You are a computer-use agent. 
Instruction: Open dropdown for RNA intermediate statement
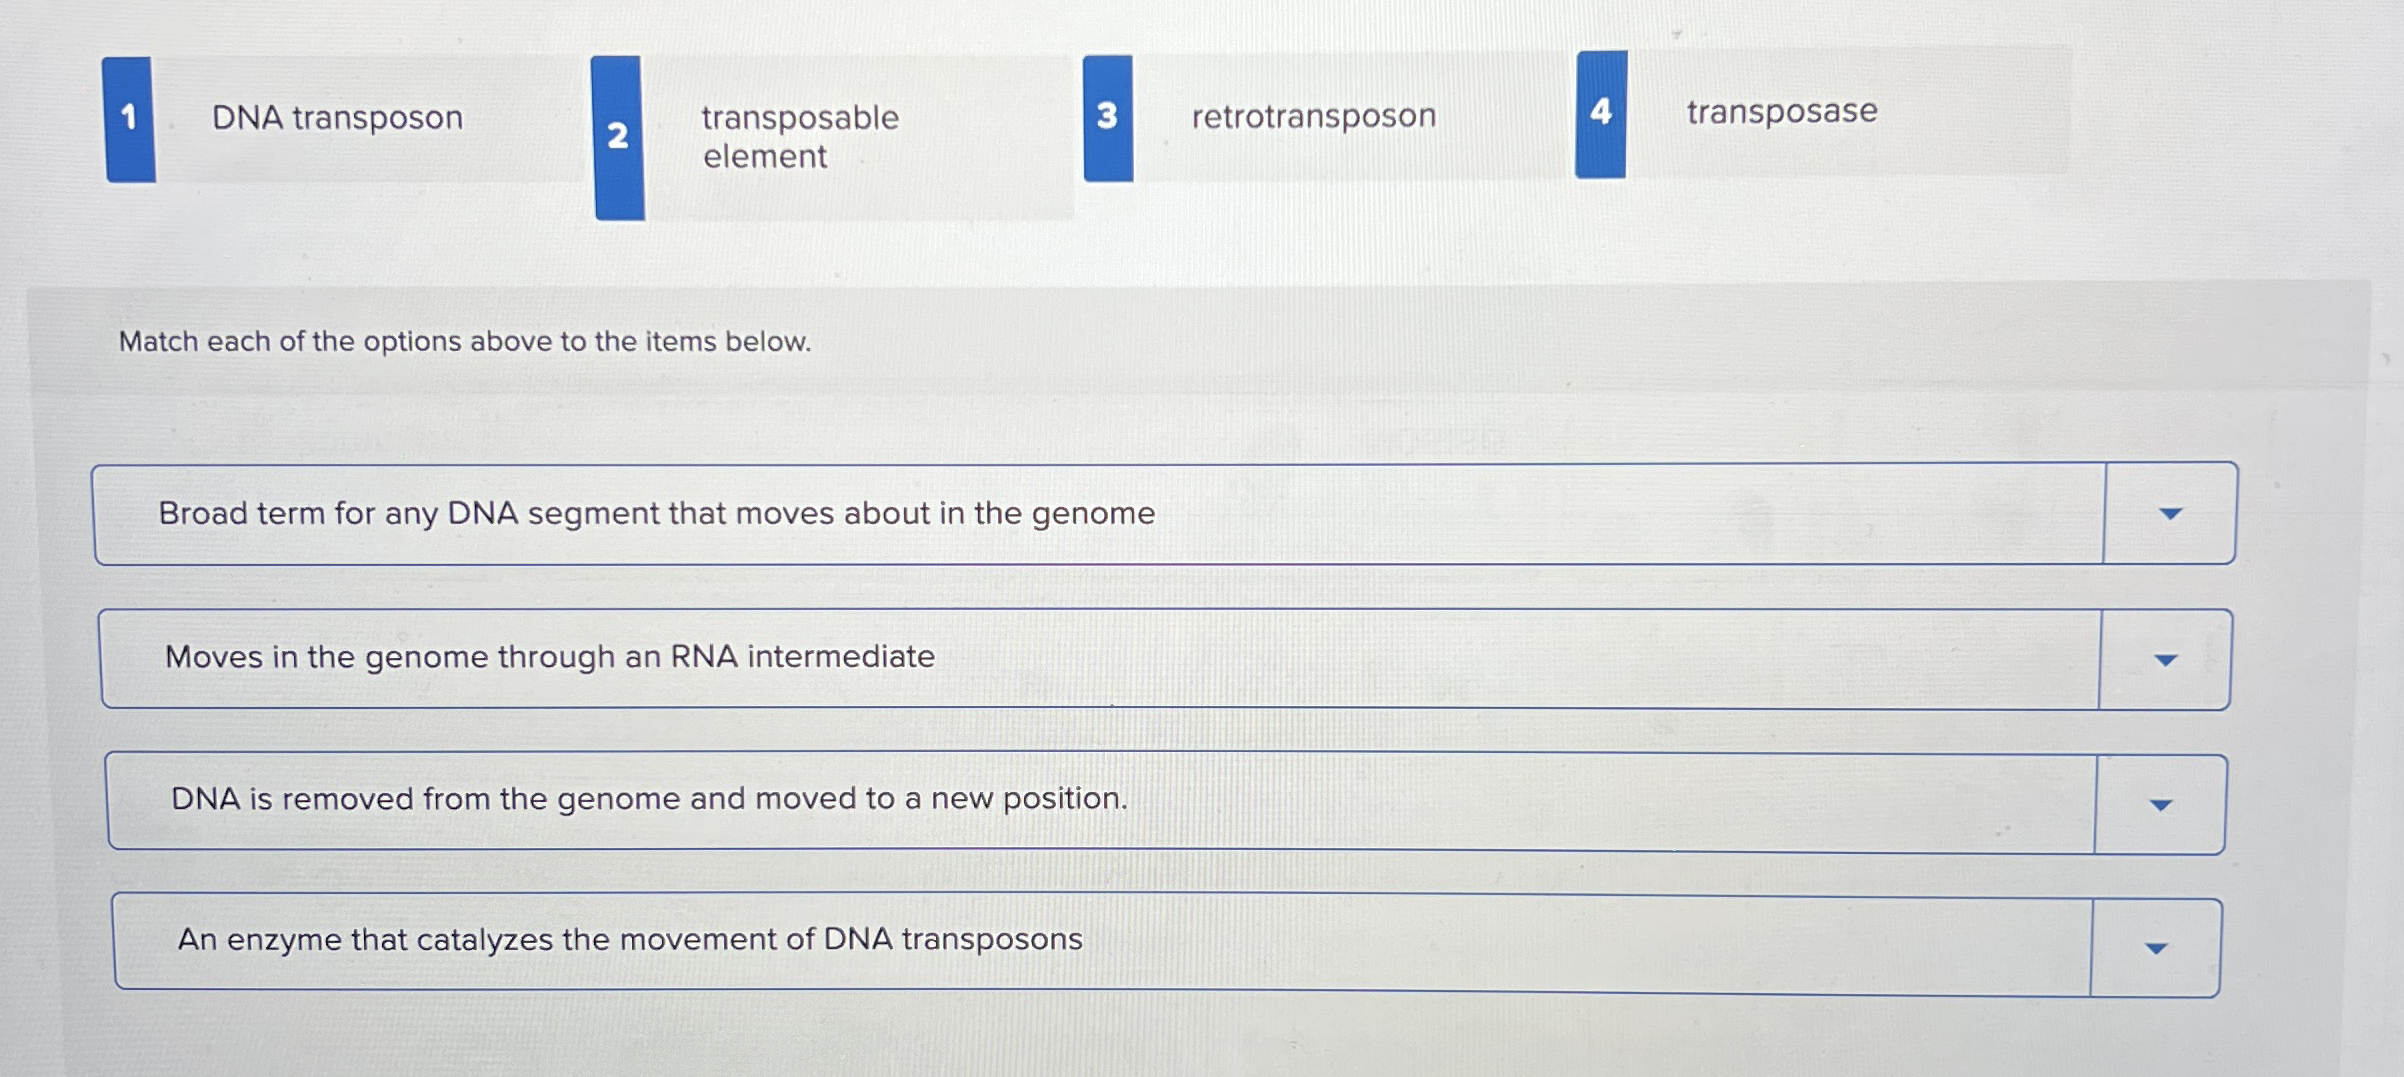(x=2163, y=658)
